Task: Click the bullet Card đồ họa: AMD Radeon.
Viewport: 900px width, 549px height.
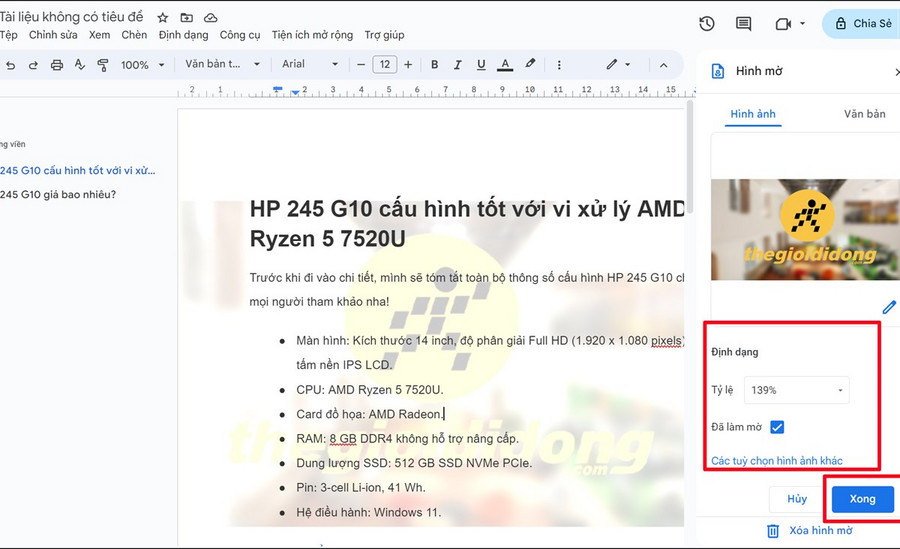Action: [x=370, y=414]
